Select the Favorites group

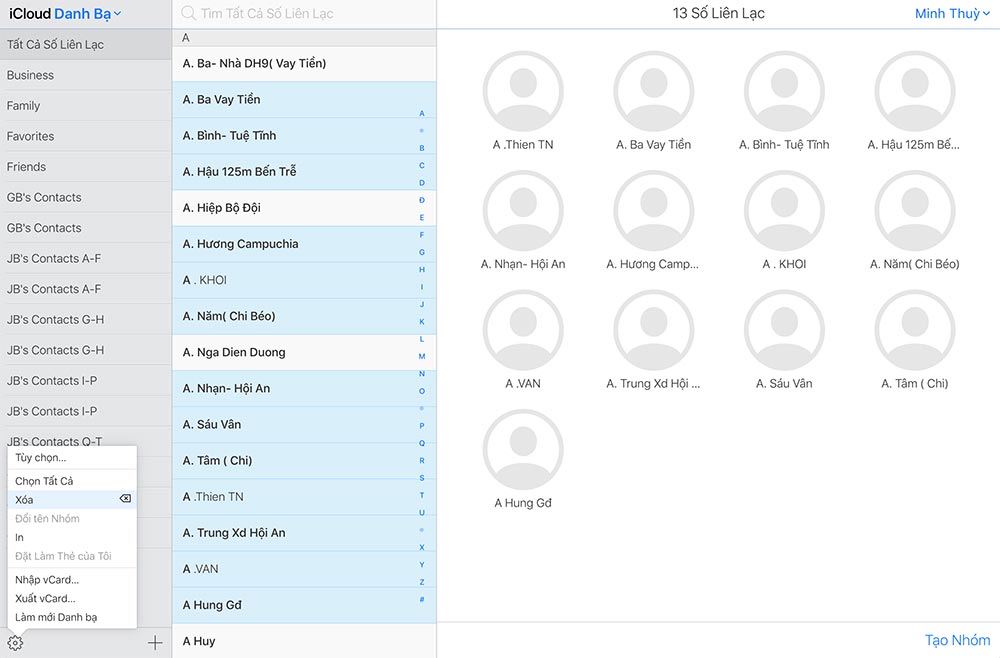pos(86,136)
